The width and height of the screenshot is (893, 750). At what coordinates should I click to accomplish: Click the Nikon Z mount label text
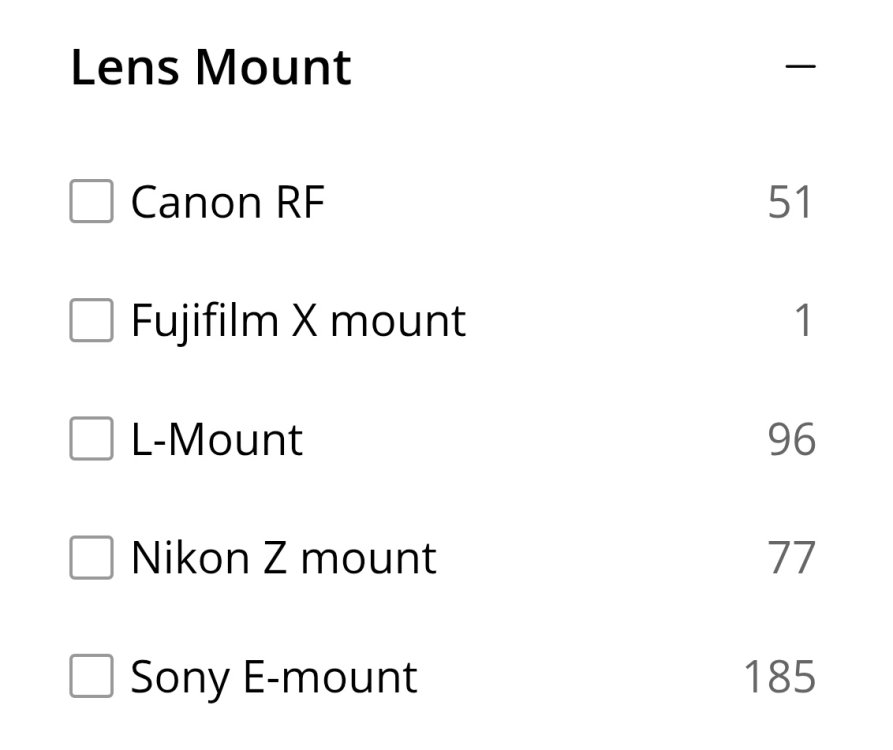click(x=283, y=558)
